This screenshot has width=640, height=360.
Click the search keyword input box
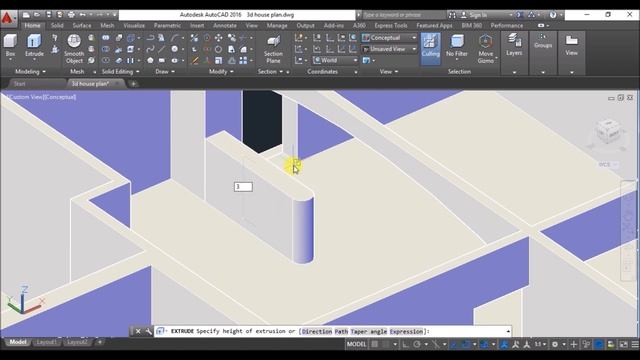(x=403, y=15)
